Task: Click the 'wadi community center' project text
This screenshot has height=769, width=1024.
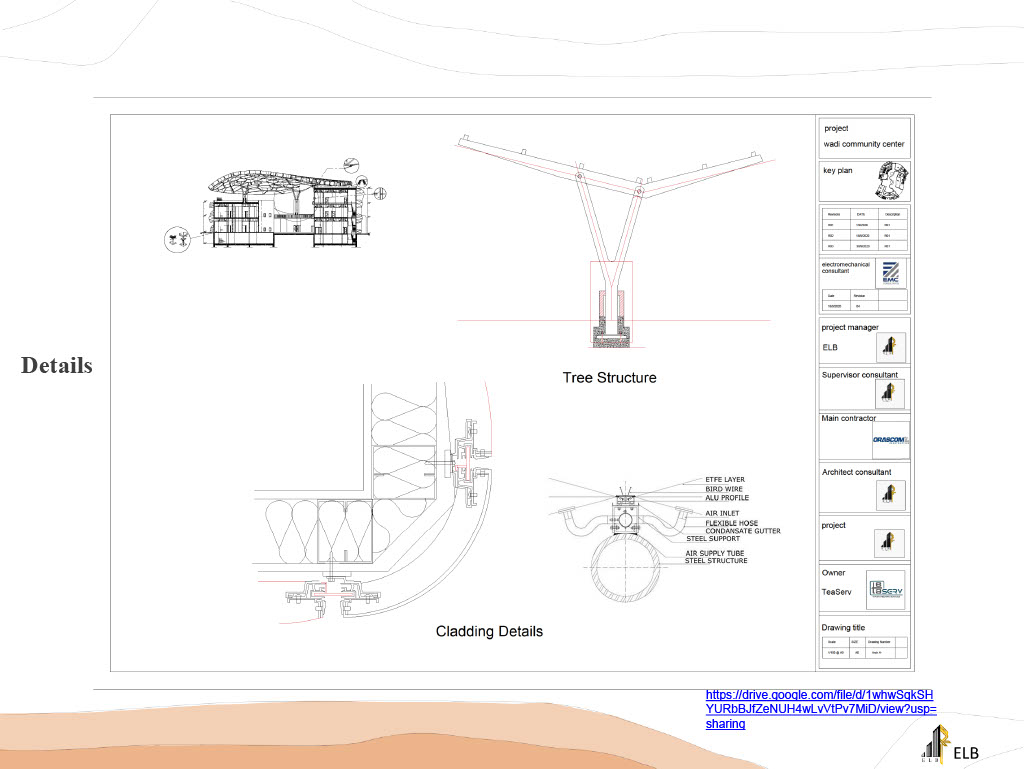Action: tap(864, 144)
